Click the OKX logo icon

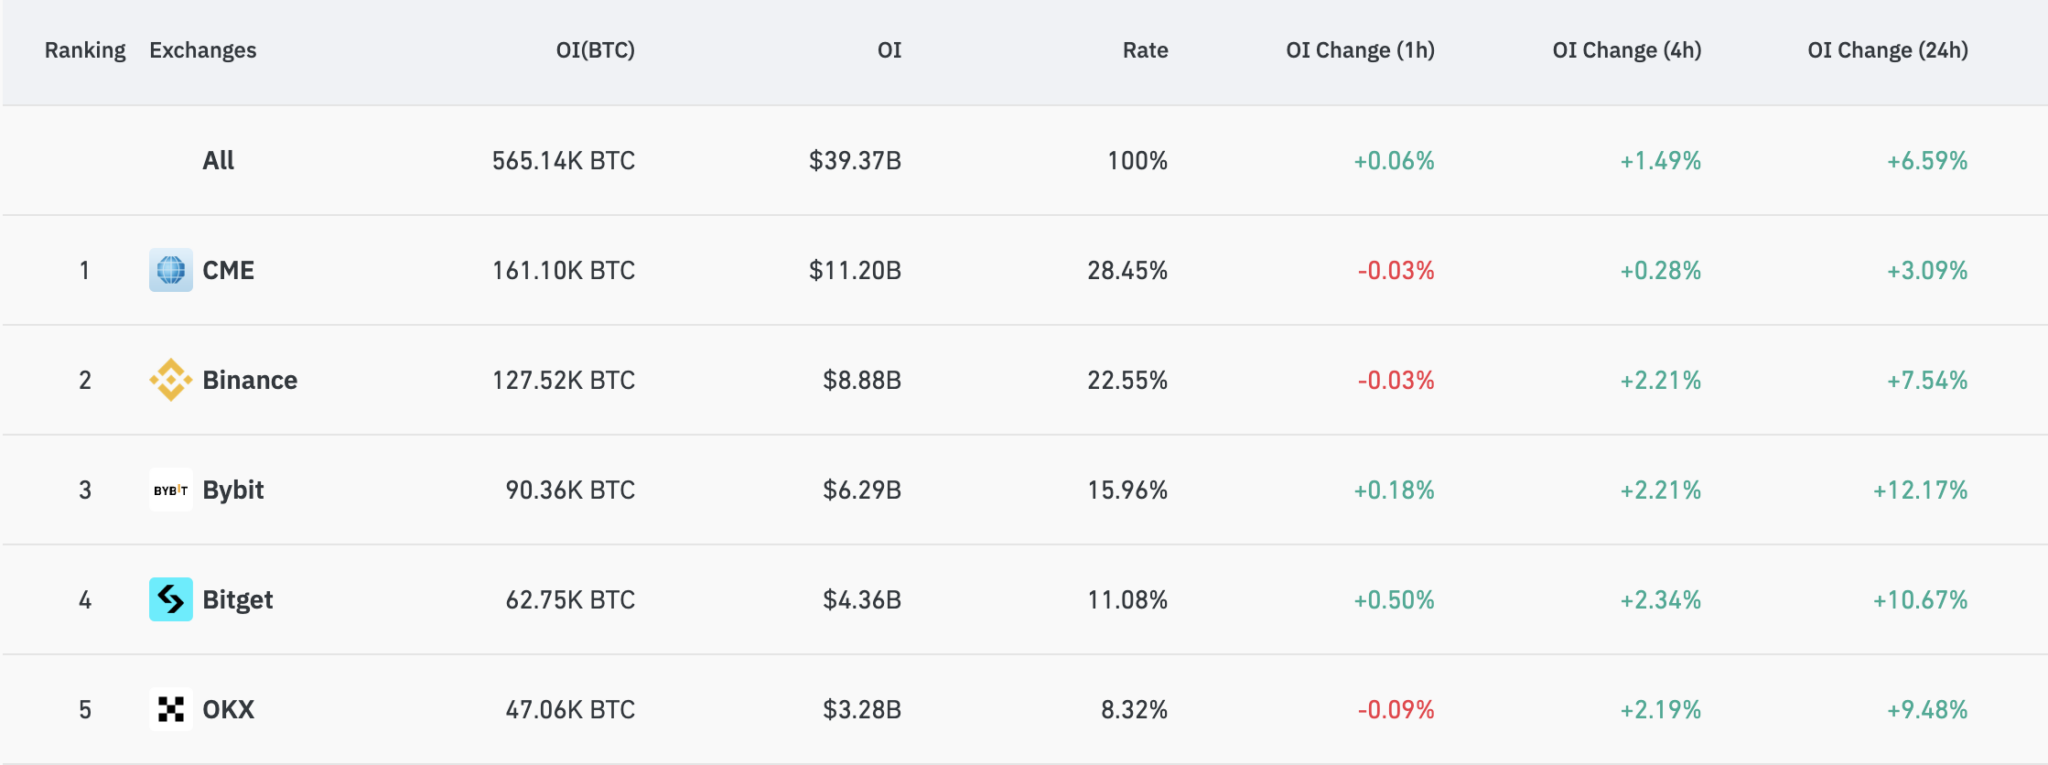point(171,709)
